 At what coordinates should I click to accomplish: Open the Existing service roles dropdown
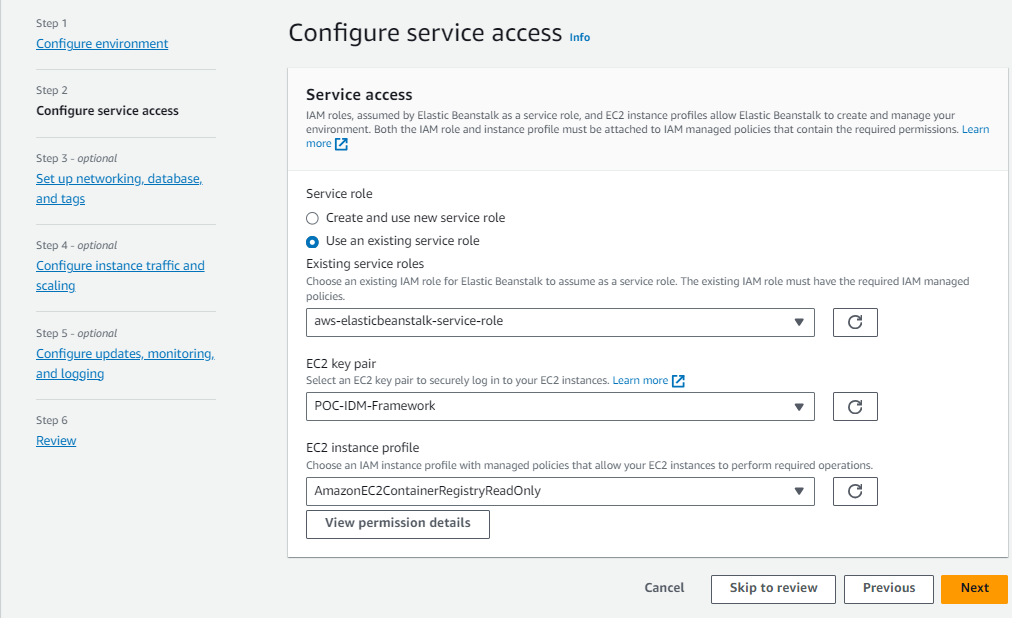pyautogui.click(x=560, y=322)
